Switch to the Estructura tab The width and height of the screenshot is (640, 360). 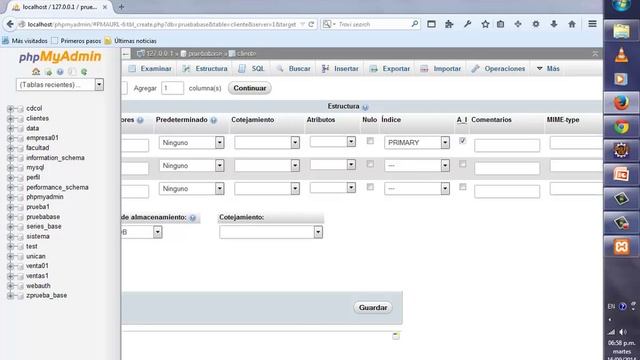[x=205, y=69]
